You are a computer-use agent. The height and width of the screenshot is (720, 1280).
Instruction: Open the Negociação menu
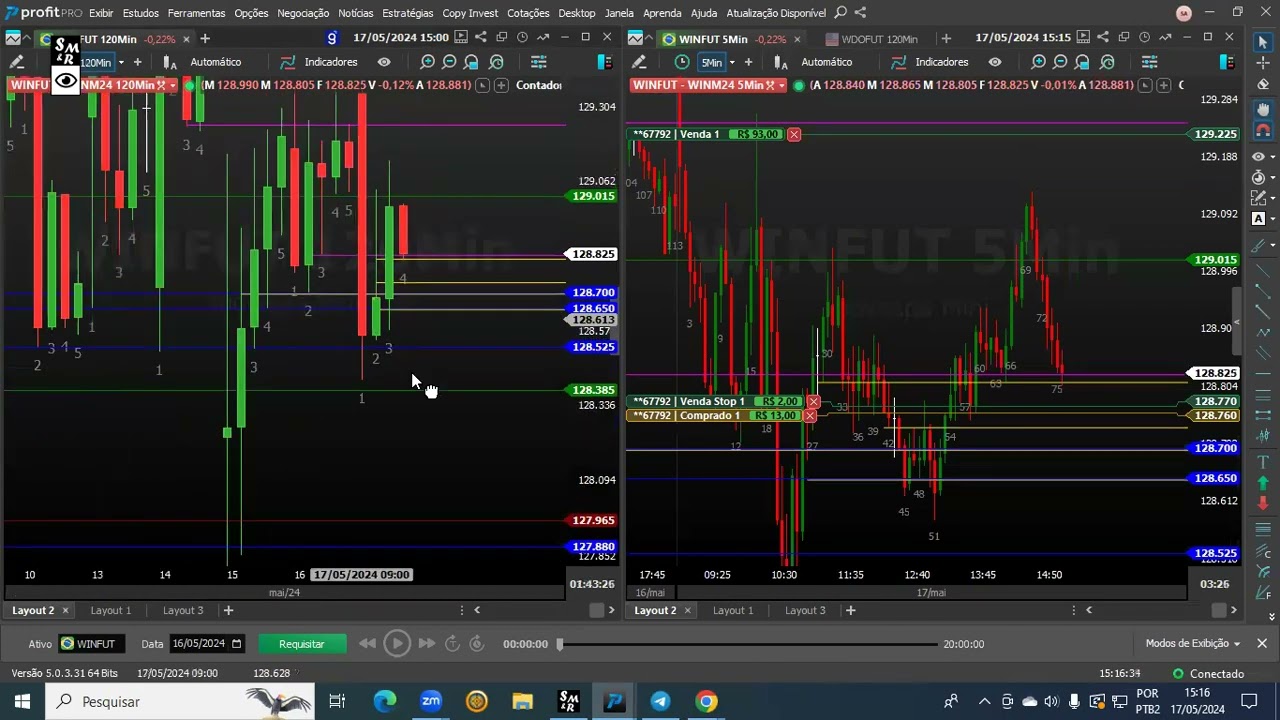(x=303, y=13)
